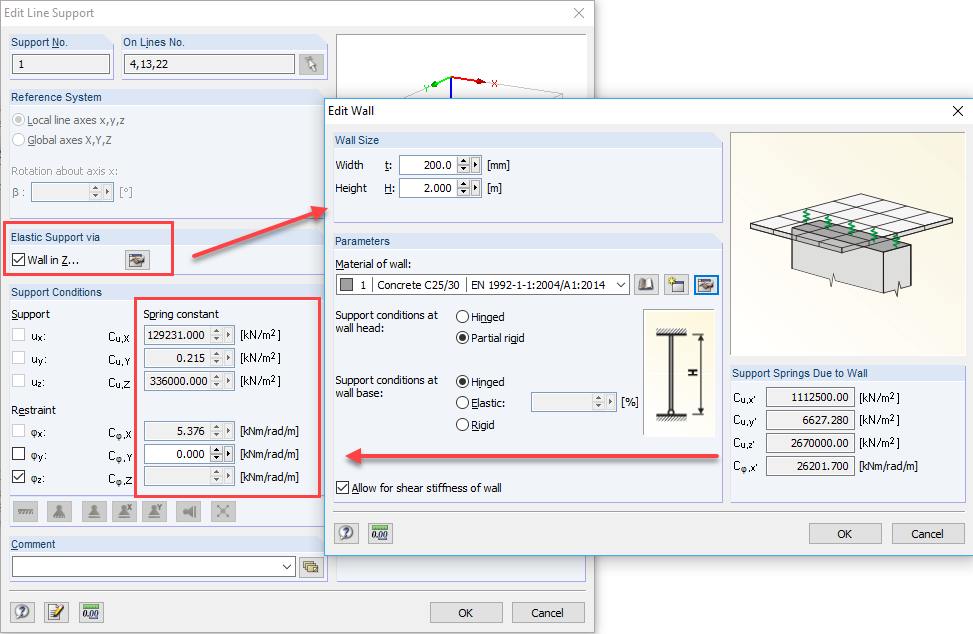The image size is (973, 634).
Task: Choose the support preset icon marked with X
Action: (x=124, y=511)
